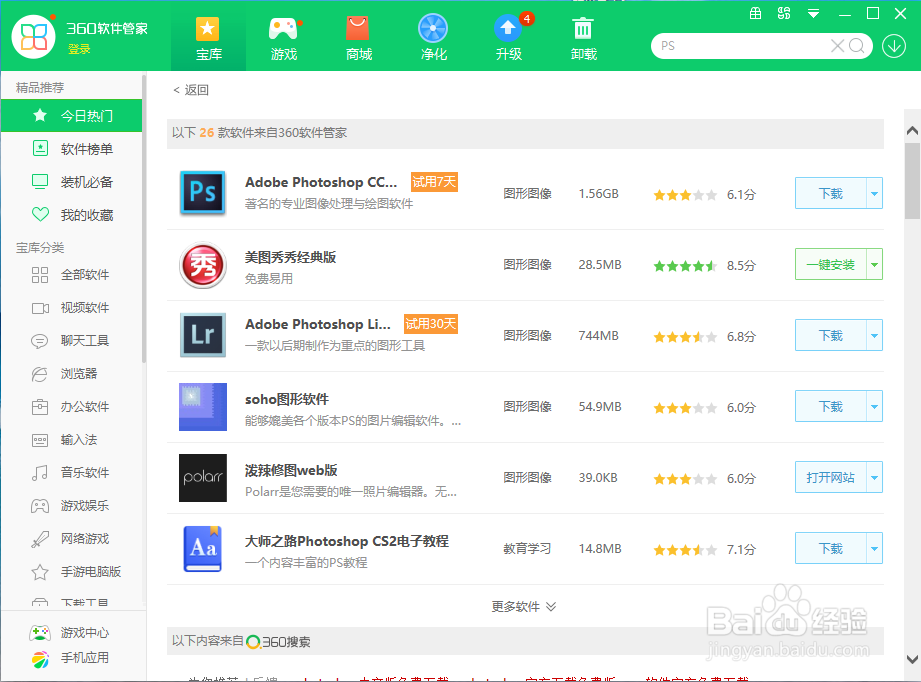Open the 商城 shopping bag tab
921x682 pixels.
(359, 39)
